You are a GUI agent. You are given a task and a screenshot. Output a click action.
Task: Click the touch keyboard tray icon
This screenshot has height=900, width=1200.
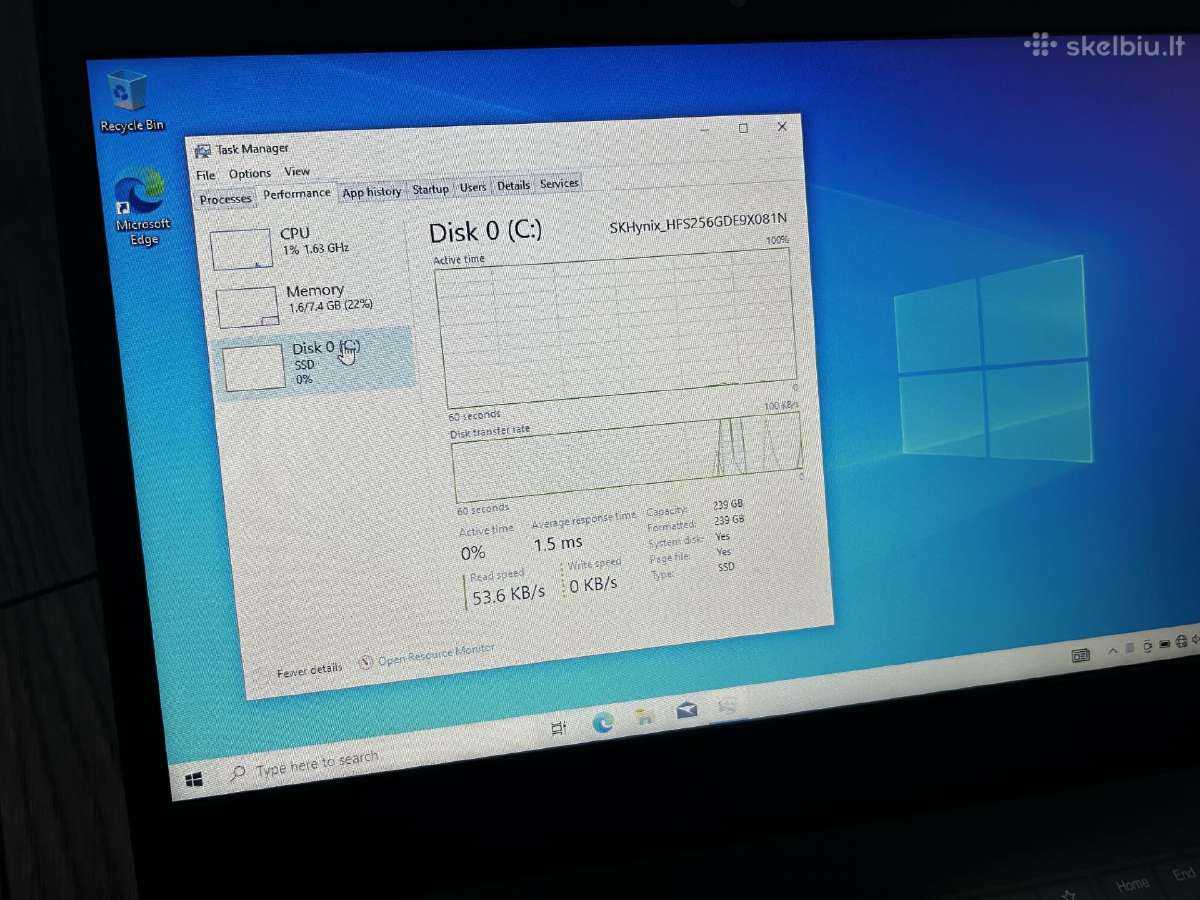tap(1081, 656)
